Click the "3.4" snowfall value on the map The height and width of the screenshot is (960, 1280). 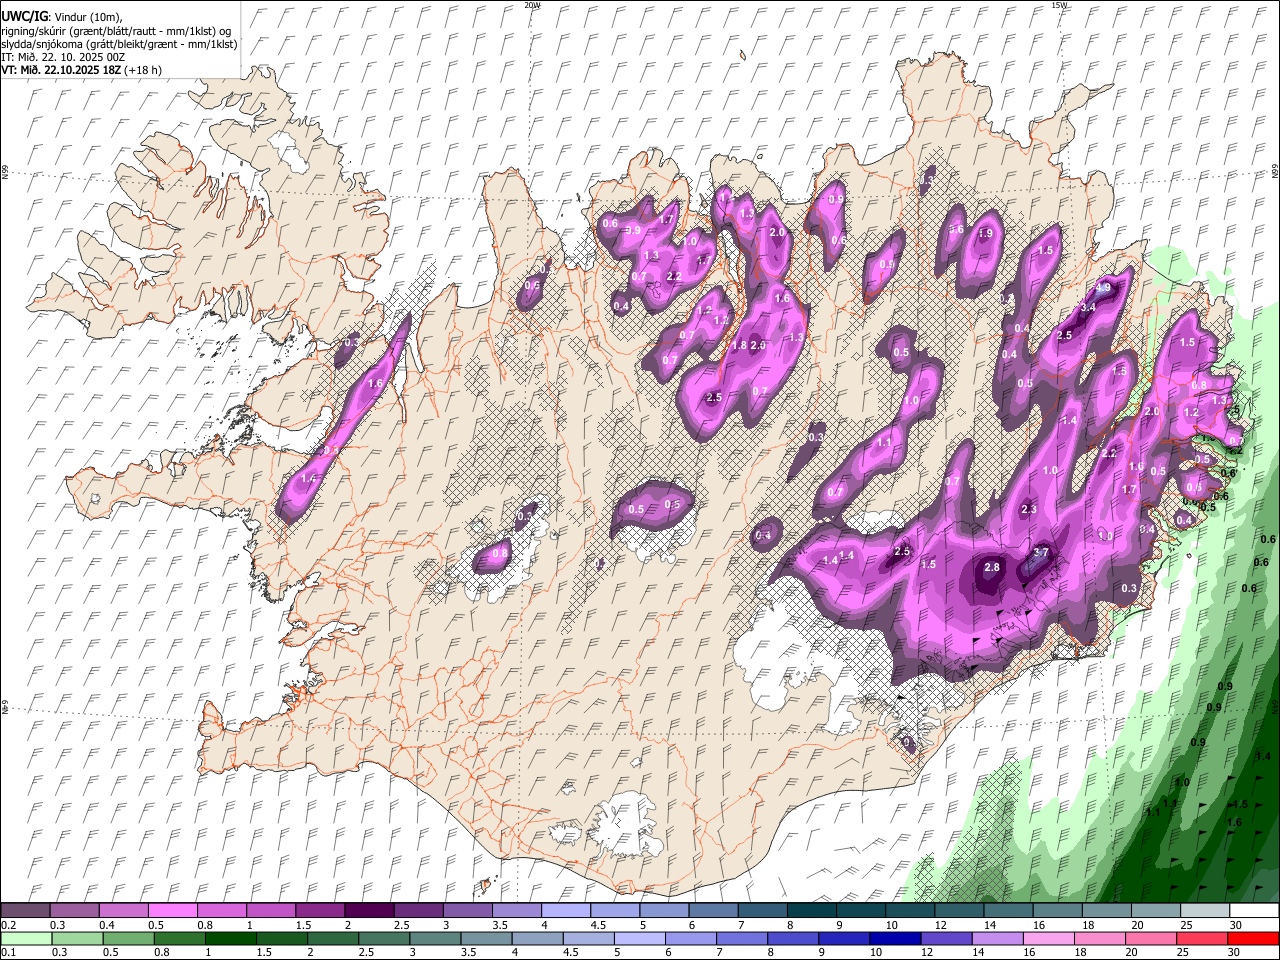point(1088,308)
